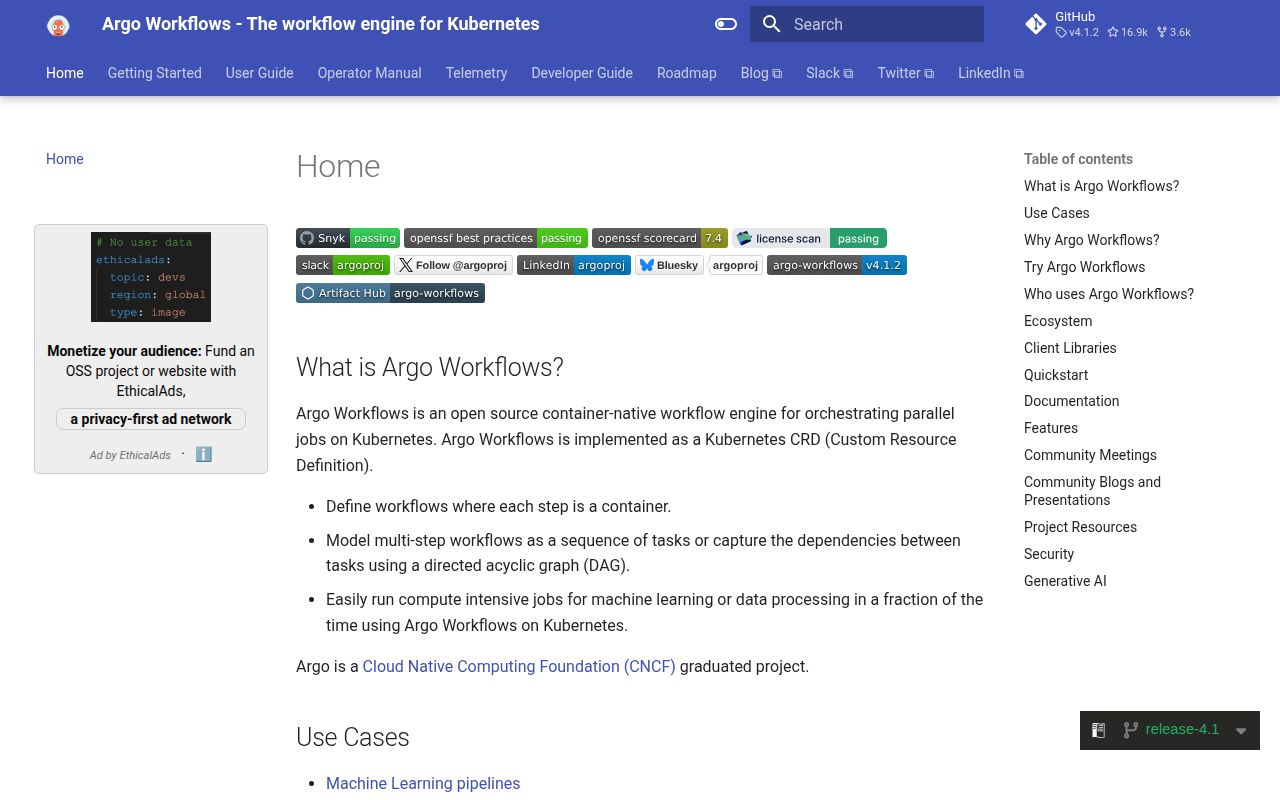
Task: Click the v4.1.2 tag in GitHub info
Action: (x=1078, y=32)
